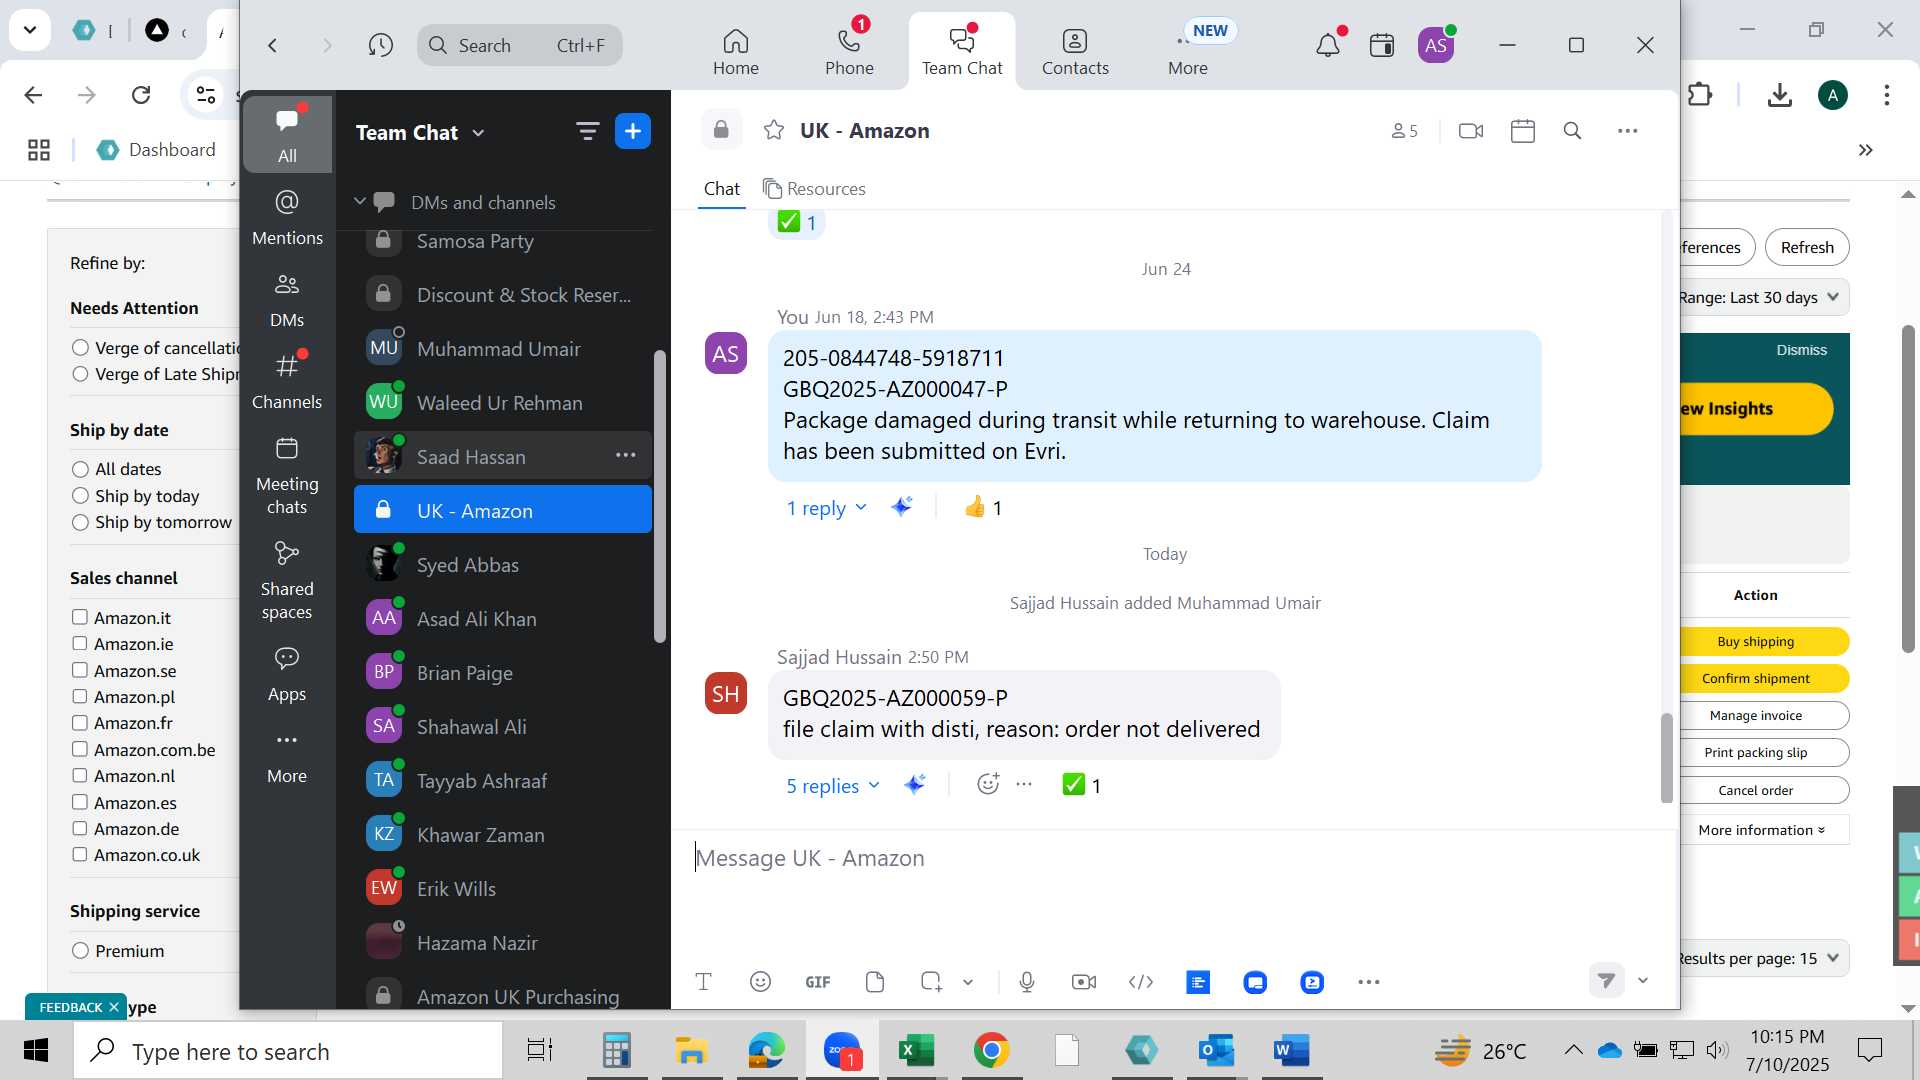Record an audio message with microphone icon

click(1026, 982)
